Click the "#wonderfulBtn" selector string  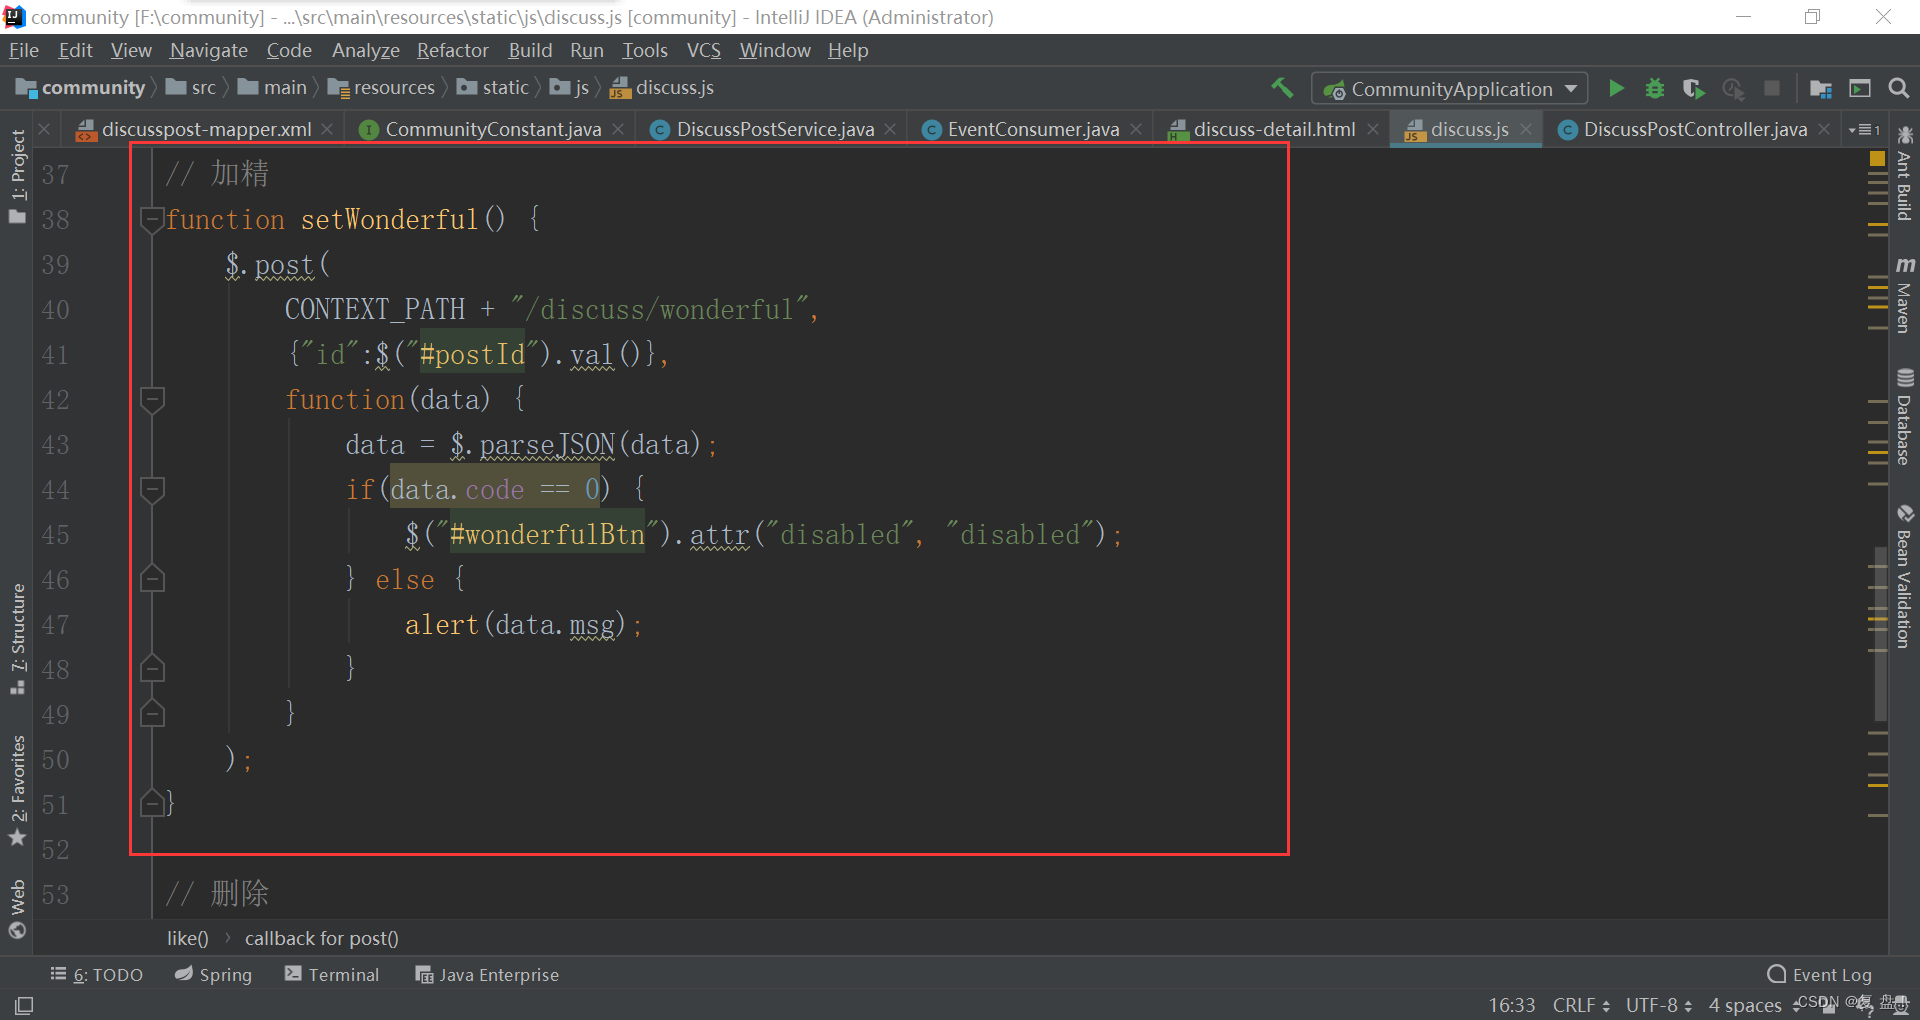coord(546,534)
